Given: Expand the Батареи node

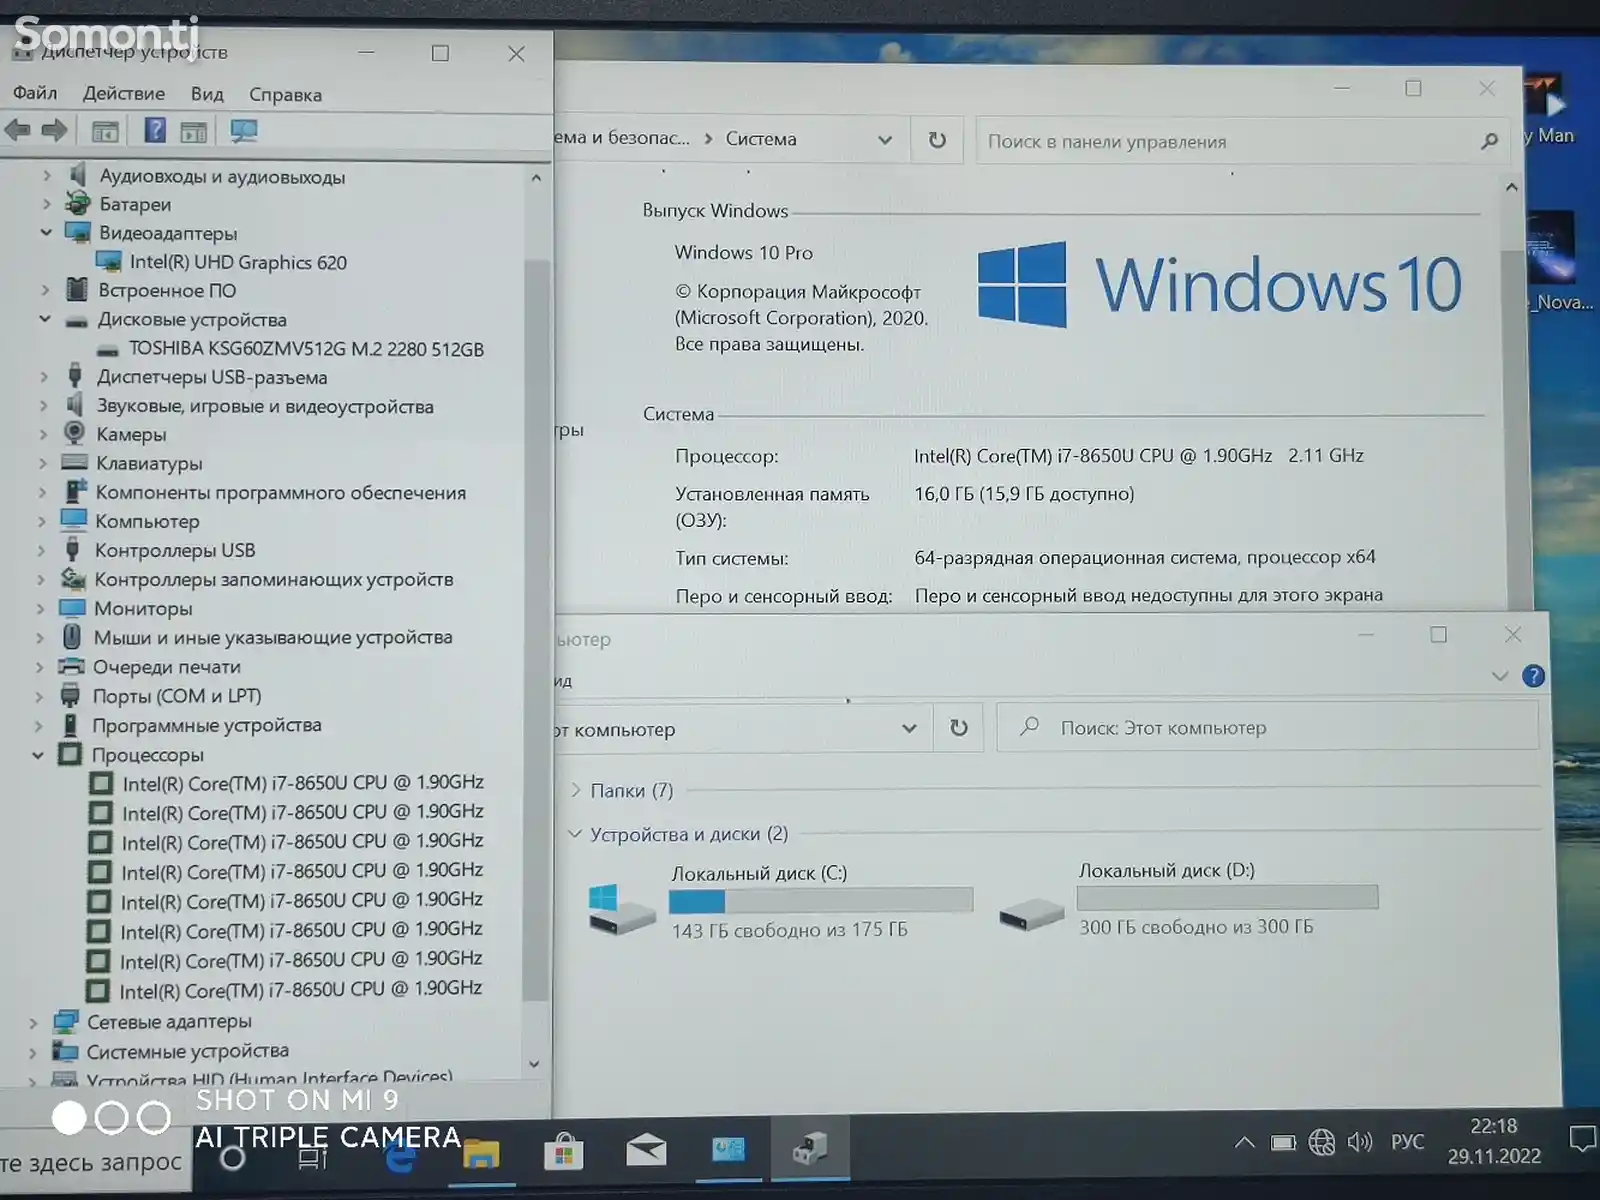Looking at the screenshot, I should point(46,204).
